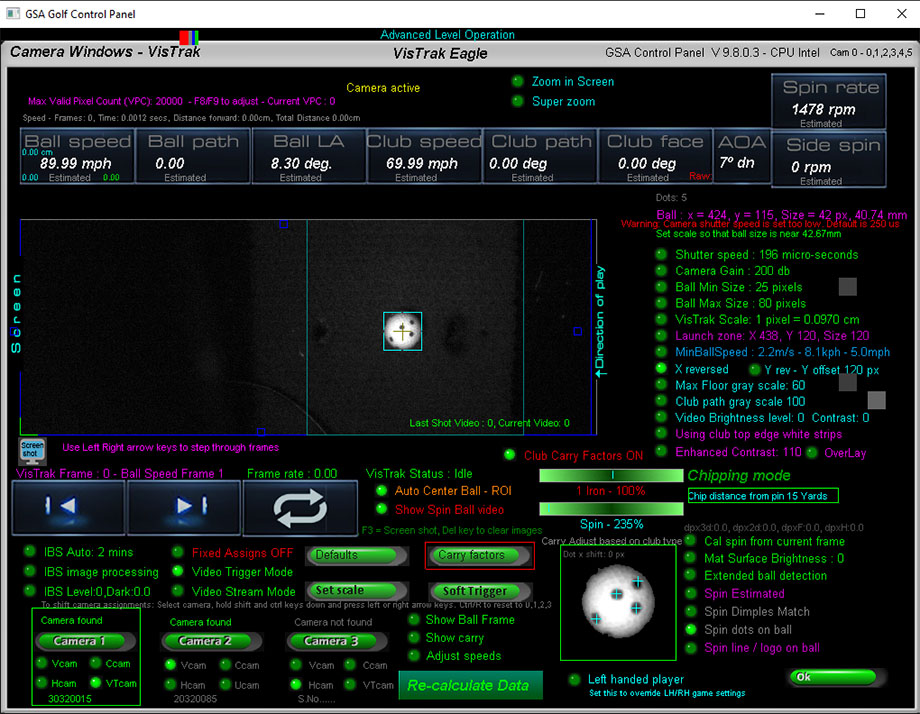Click the spin ball preview image
The image size is (920, 714).
(618, 602)
